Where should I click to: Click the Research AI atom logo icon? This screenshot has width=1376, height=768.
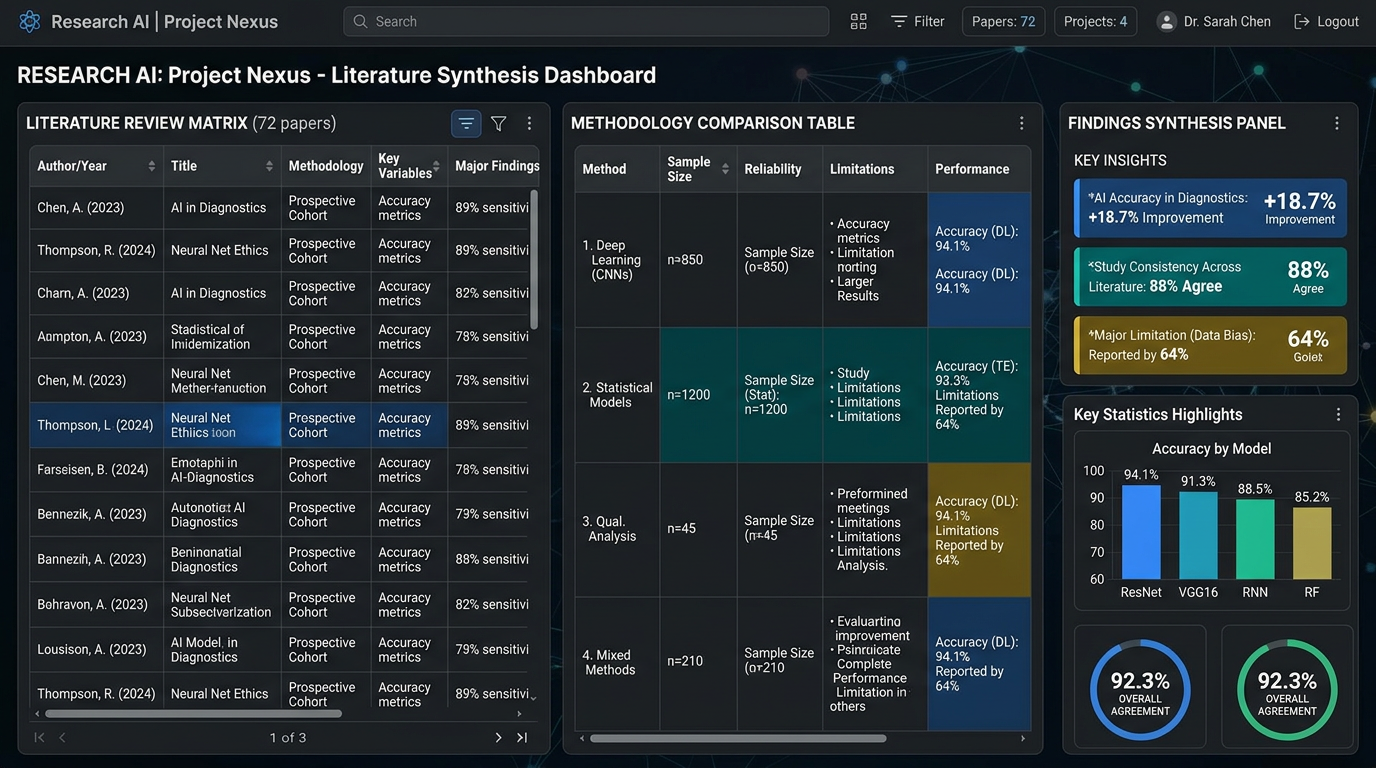(30, 21)
